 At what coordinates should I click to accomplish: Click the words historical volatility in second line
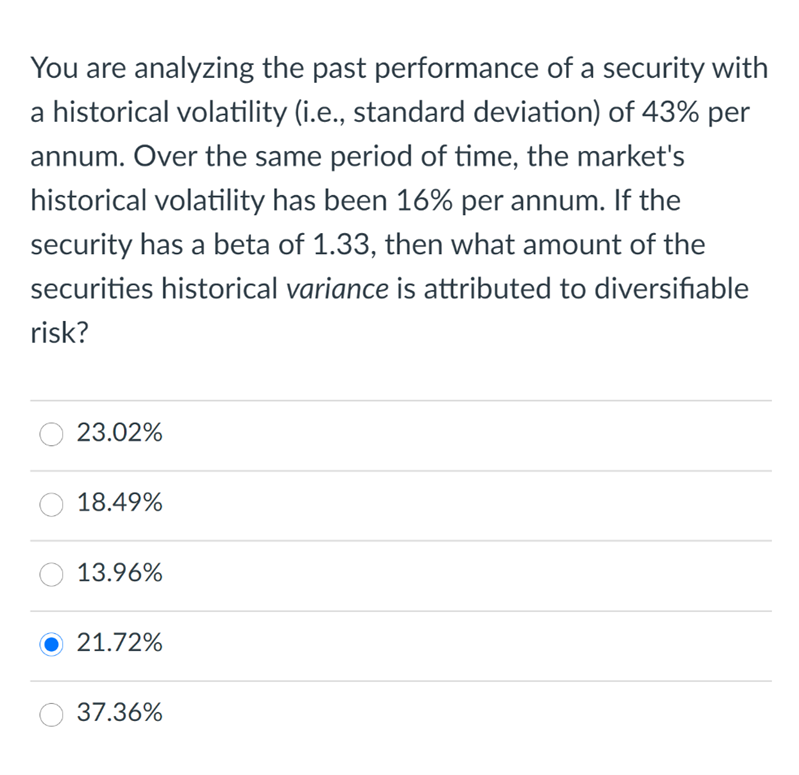click(170, 112)
